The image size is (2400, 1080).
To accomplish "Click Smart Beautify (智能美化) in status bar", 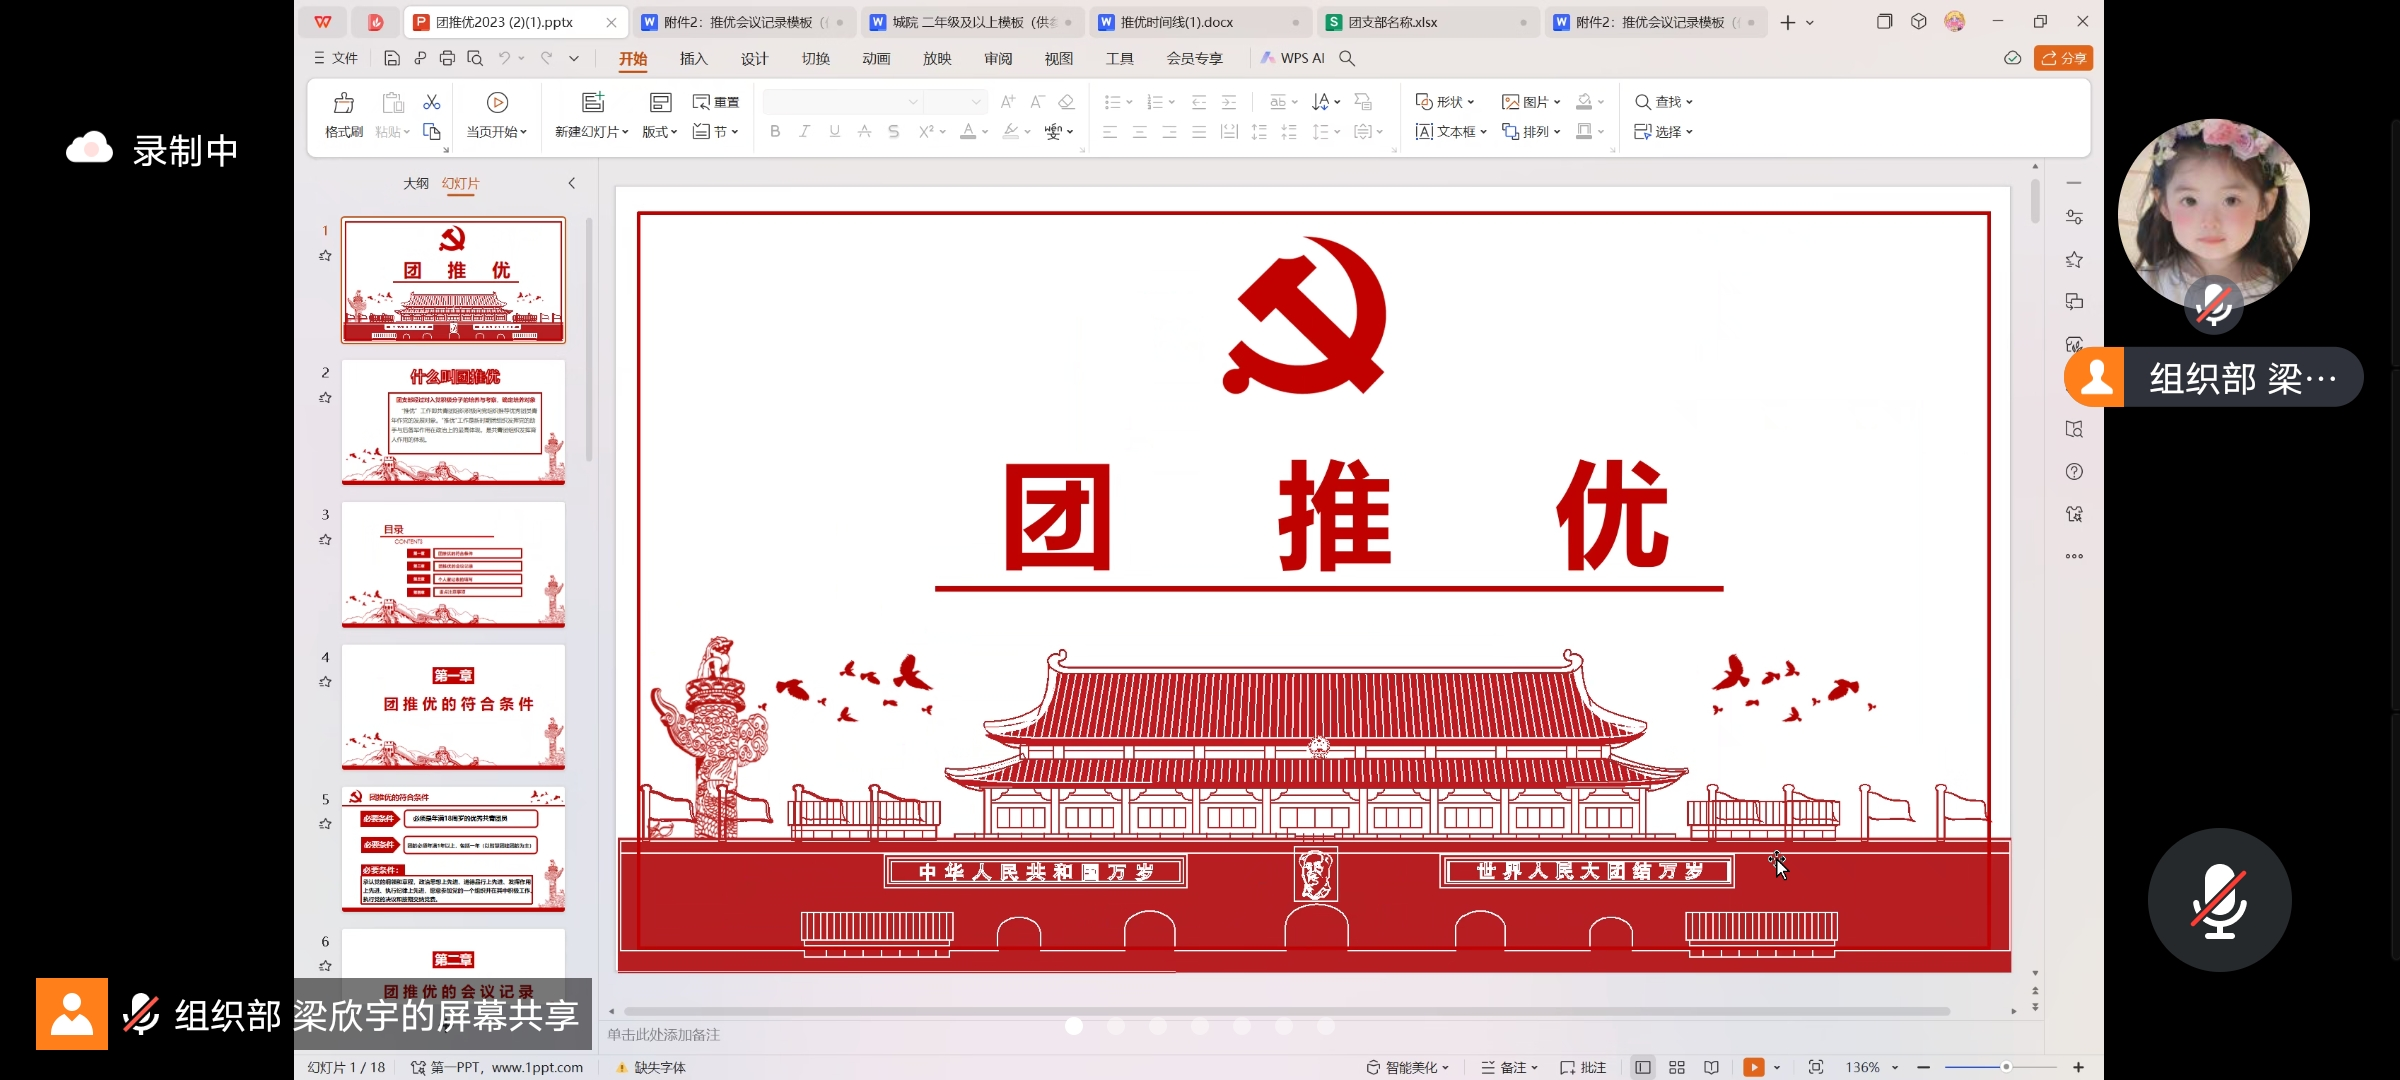I will pos(1408,1067).
